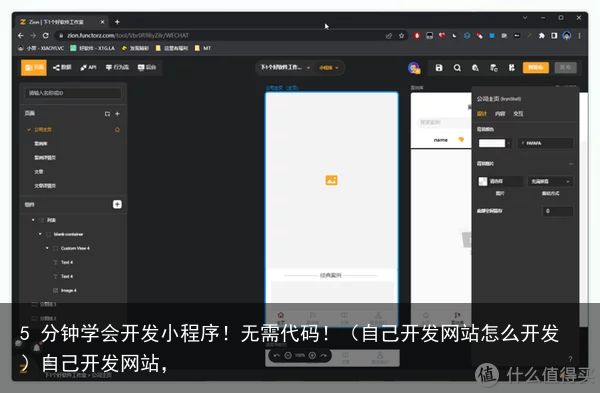The height and width of the screenshot is (393, 600).
Task: Open a new browser tab
Action: pyautogui.click(x=117, y=22)
